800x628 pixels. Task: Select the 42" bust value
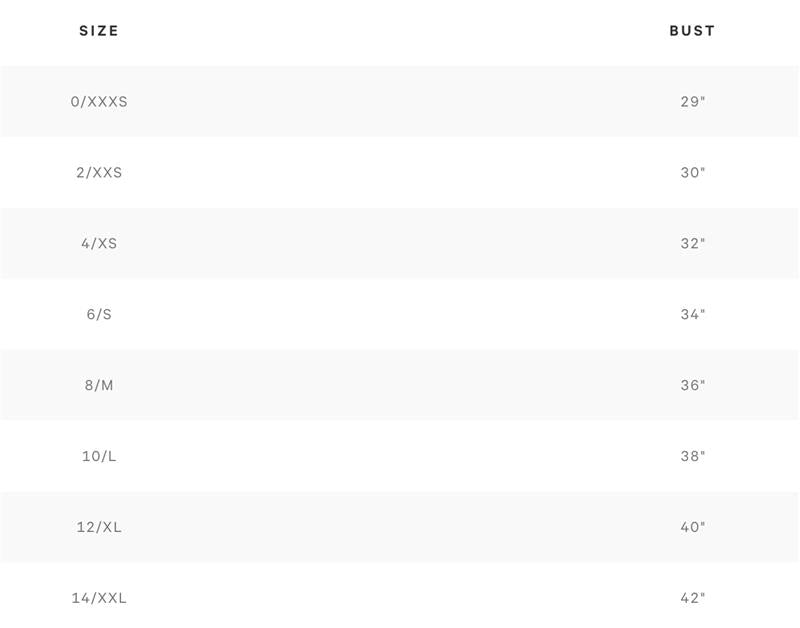click(x=693, y=599)
